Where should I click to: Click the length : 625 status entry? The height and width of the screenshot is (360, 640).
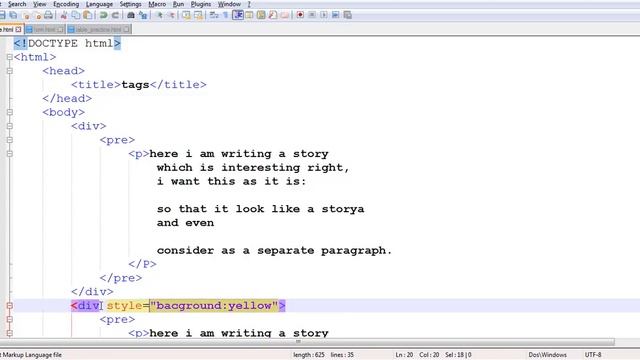309,355
